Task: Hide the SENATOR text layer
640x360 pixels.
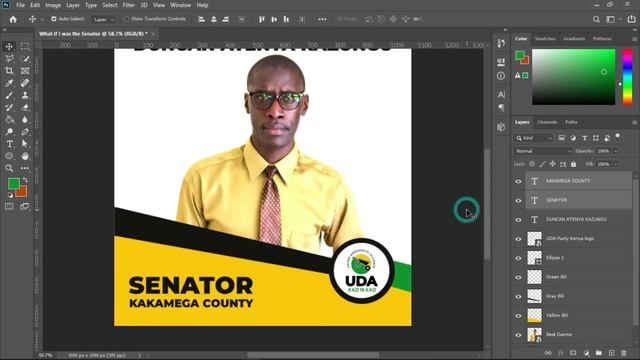Action: [x=518, y=200]
